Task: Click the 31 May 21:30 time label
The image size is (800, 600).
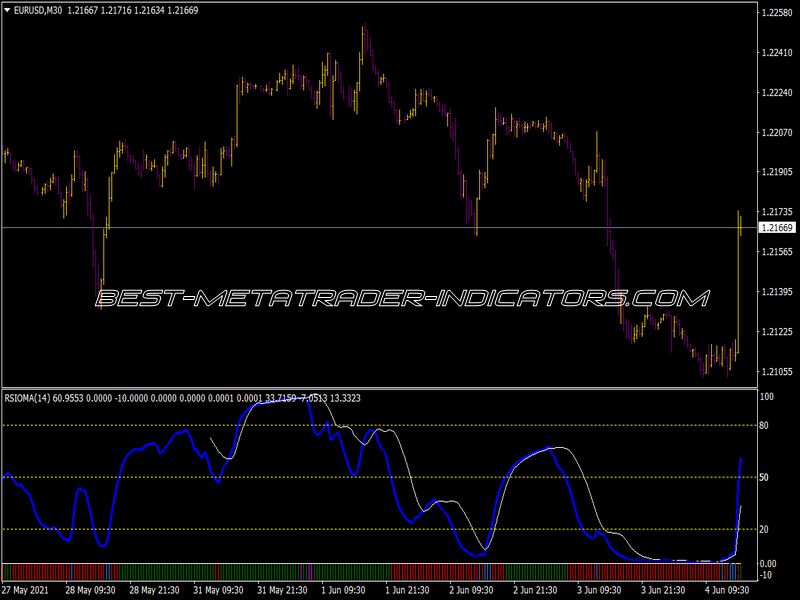Action: [282, 590]
